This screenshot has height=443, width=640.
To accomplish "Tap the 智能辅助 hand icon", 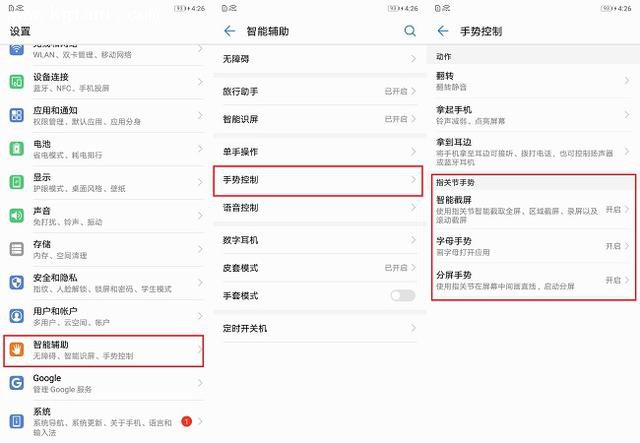I will tap(16, 350).
